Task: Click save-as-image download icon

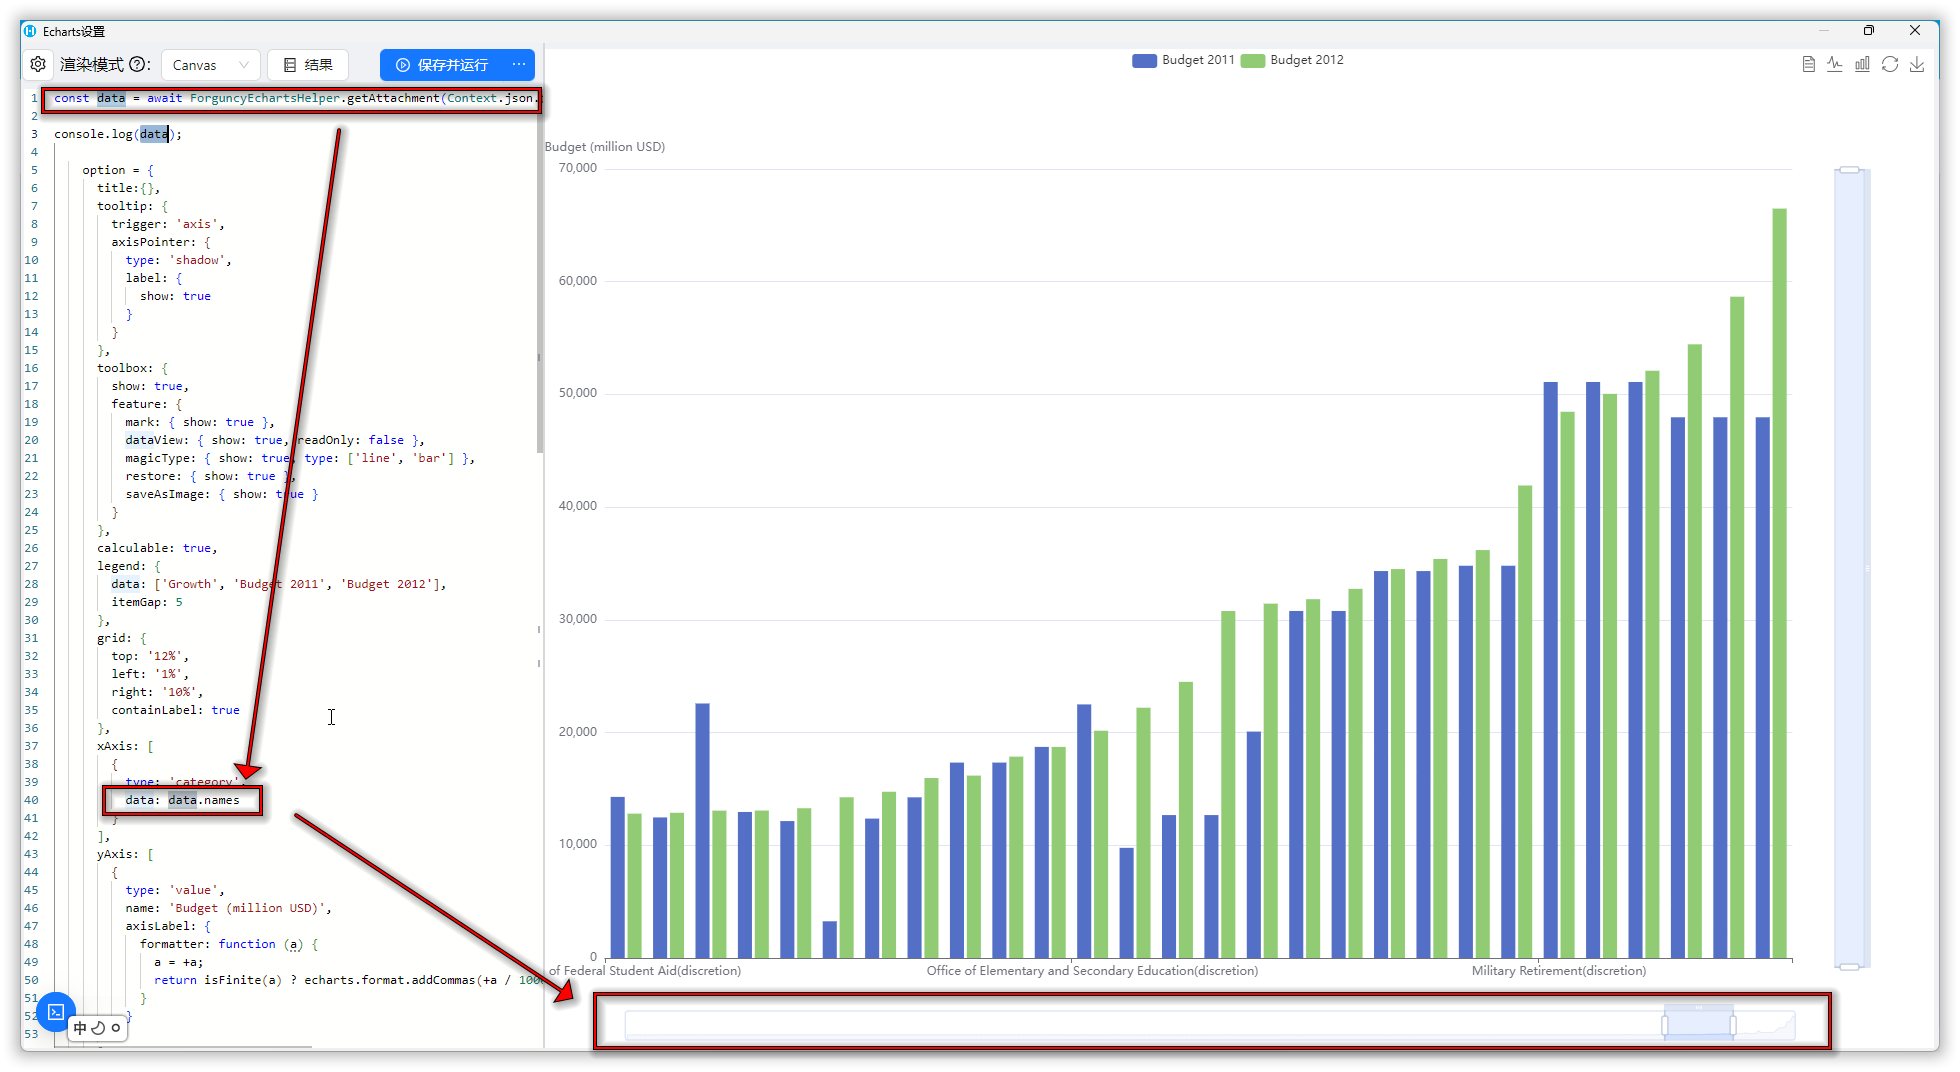Action: [1917, 64]
